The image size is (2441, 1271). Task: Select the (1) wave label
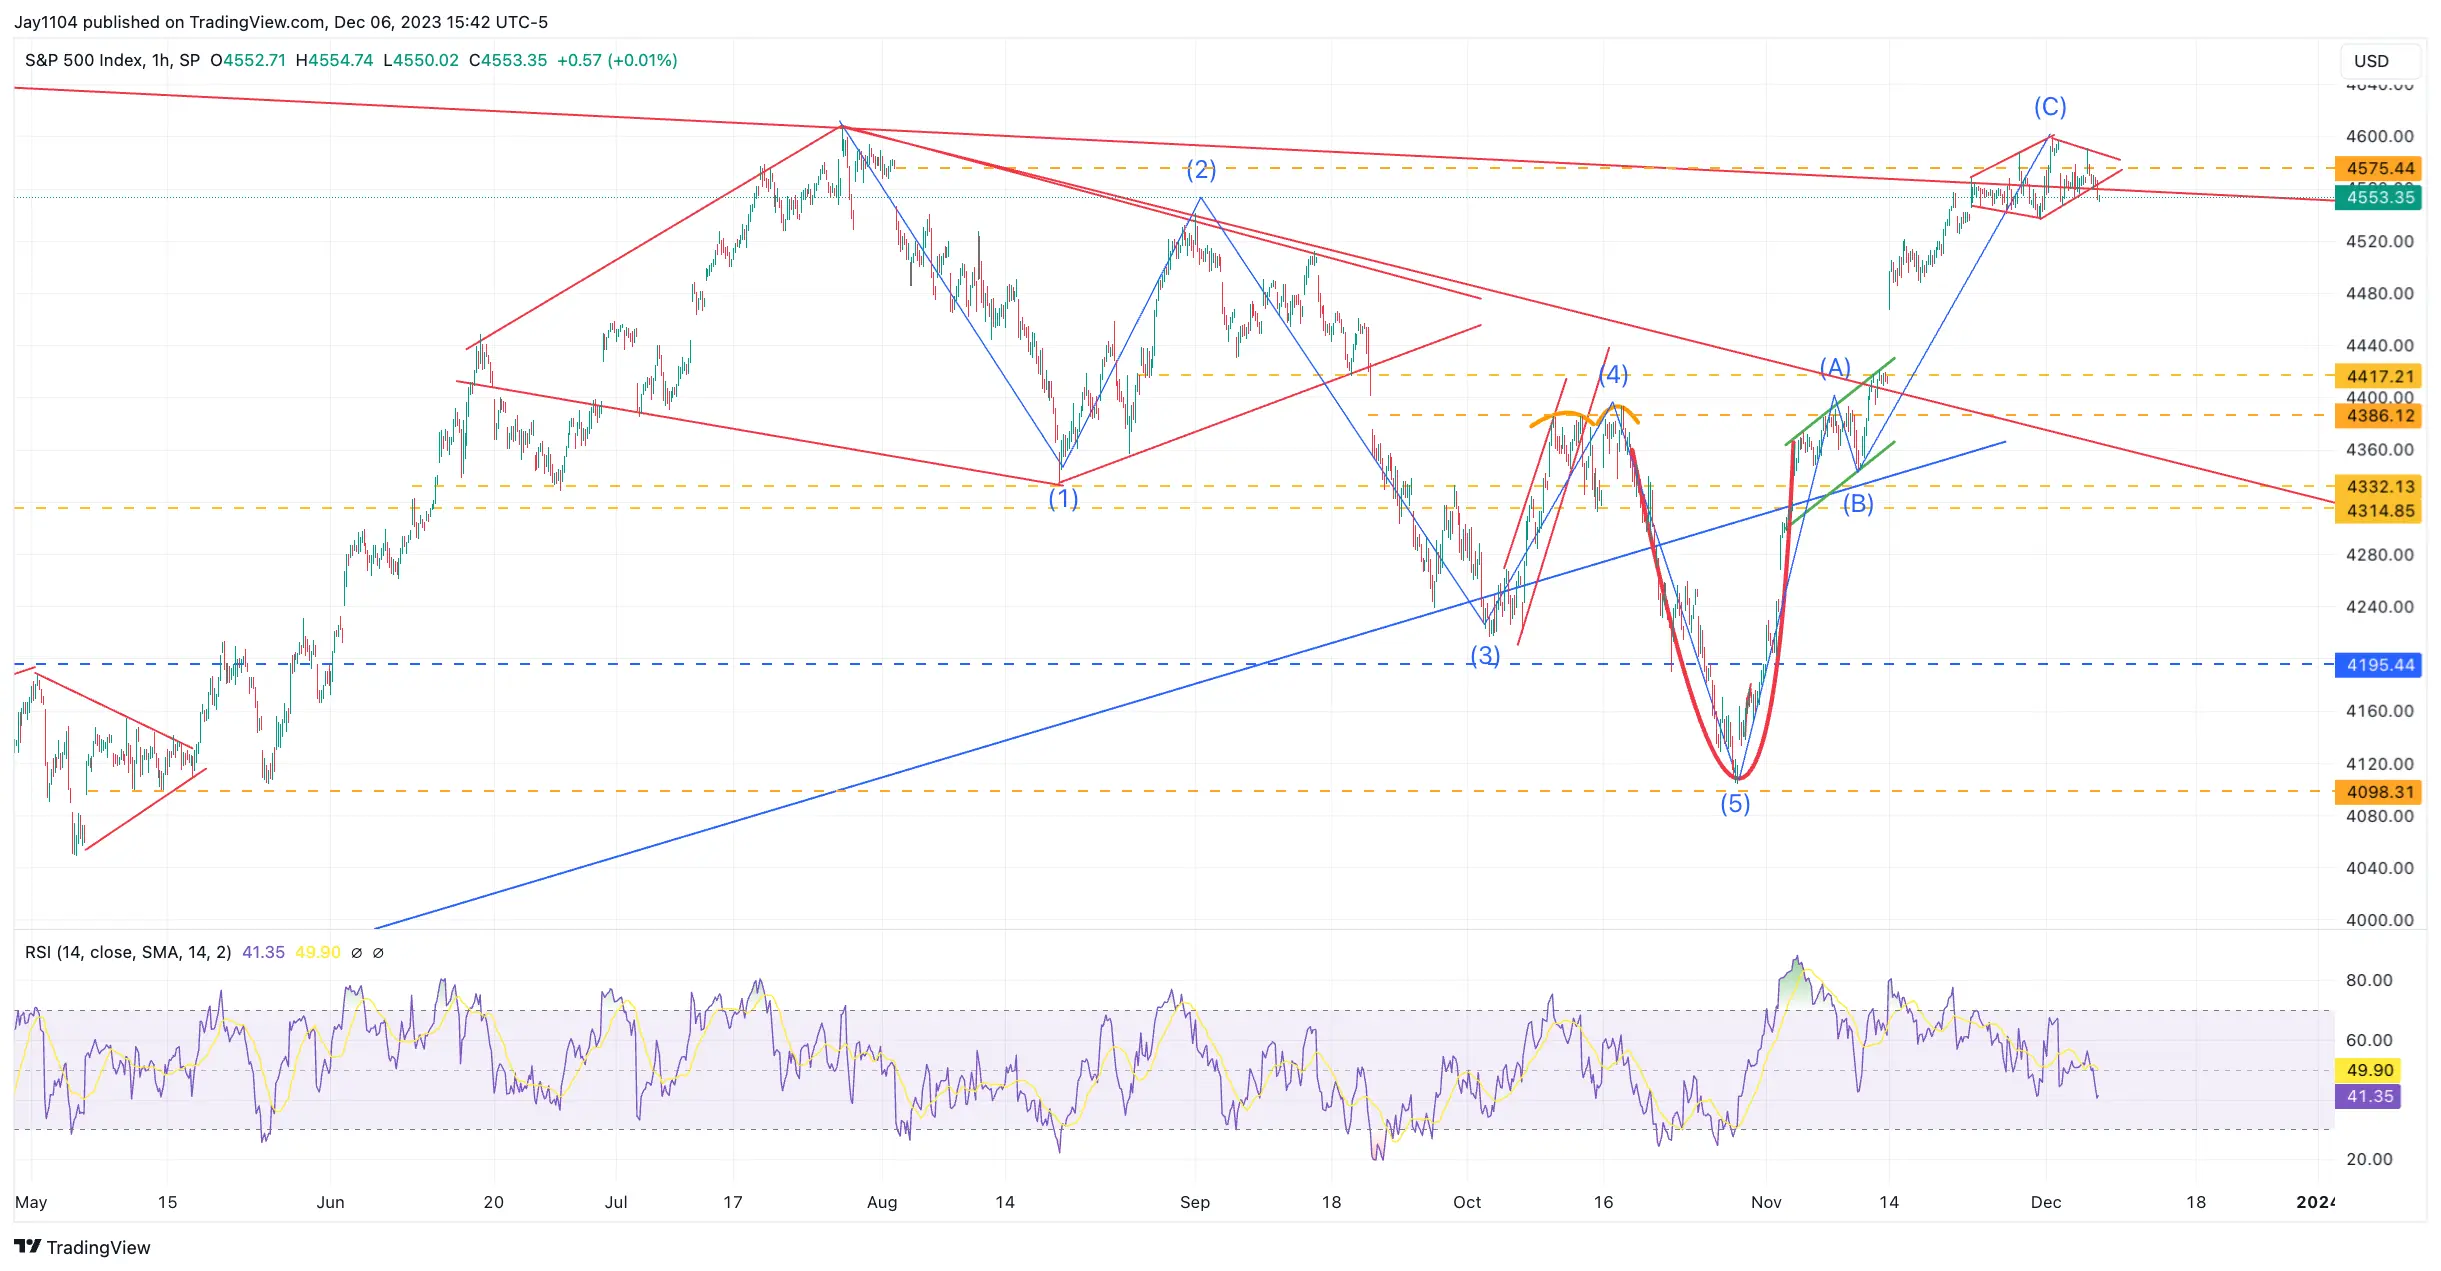(1063, 498)
